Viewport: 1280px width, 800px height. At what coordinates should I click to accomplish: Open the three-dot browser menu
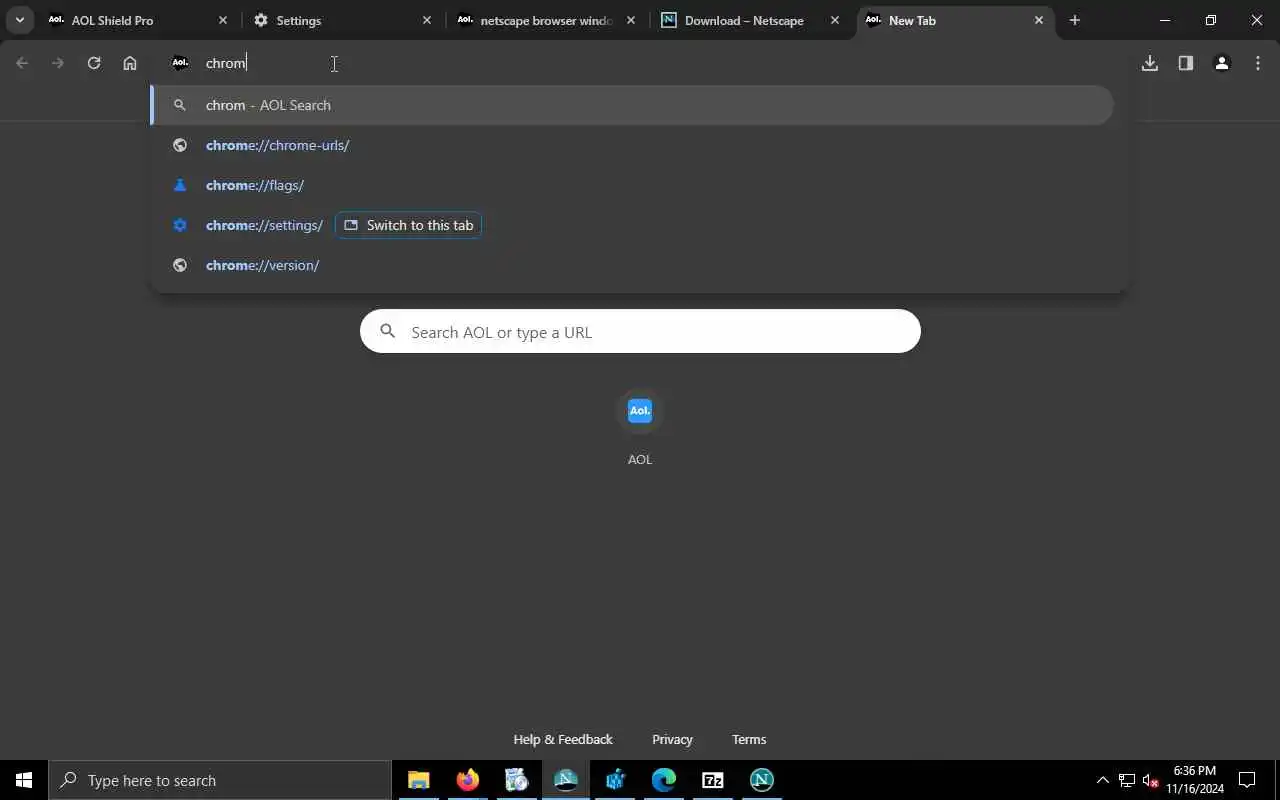pos(1258,63)
